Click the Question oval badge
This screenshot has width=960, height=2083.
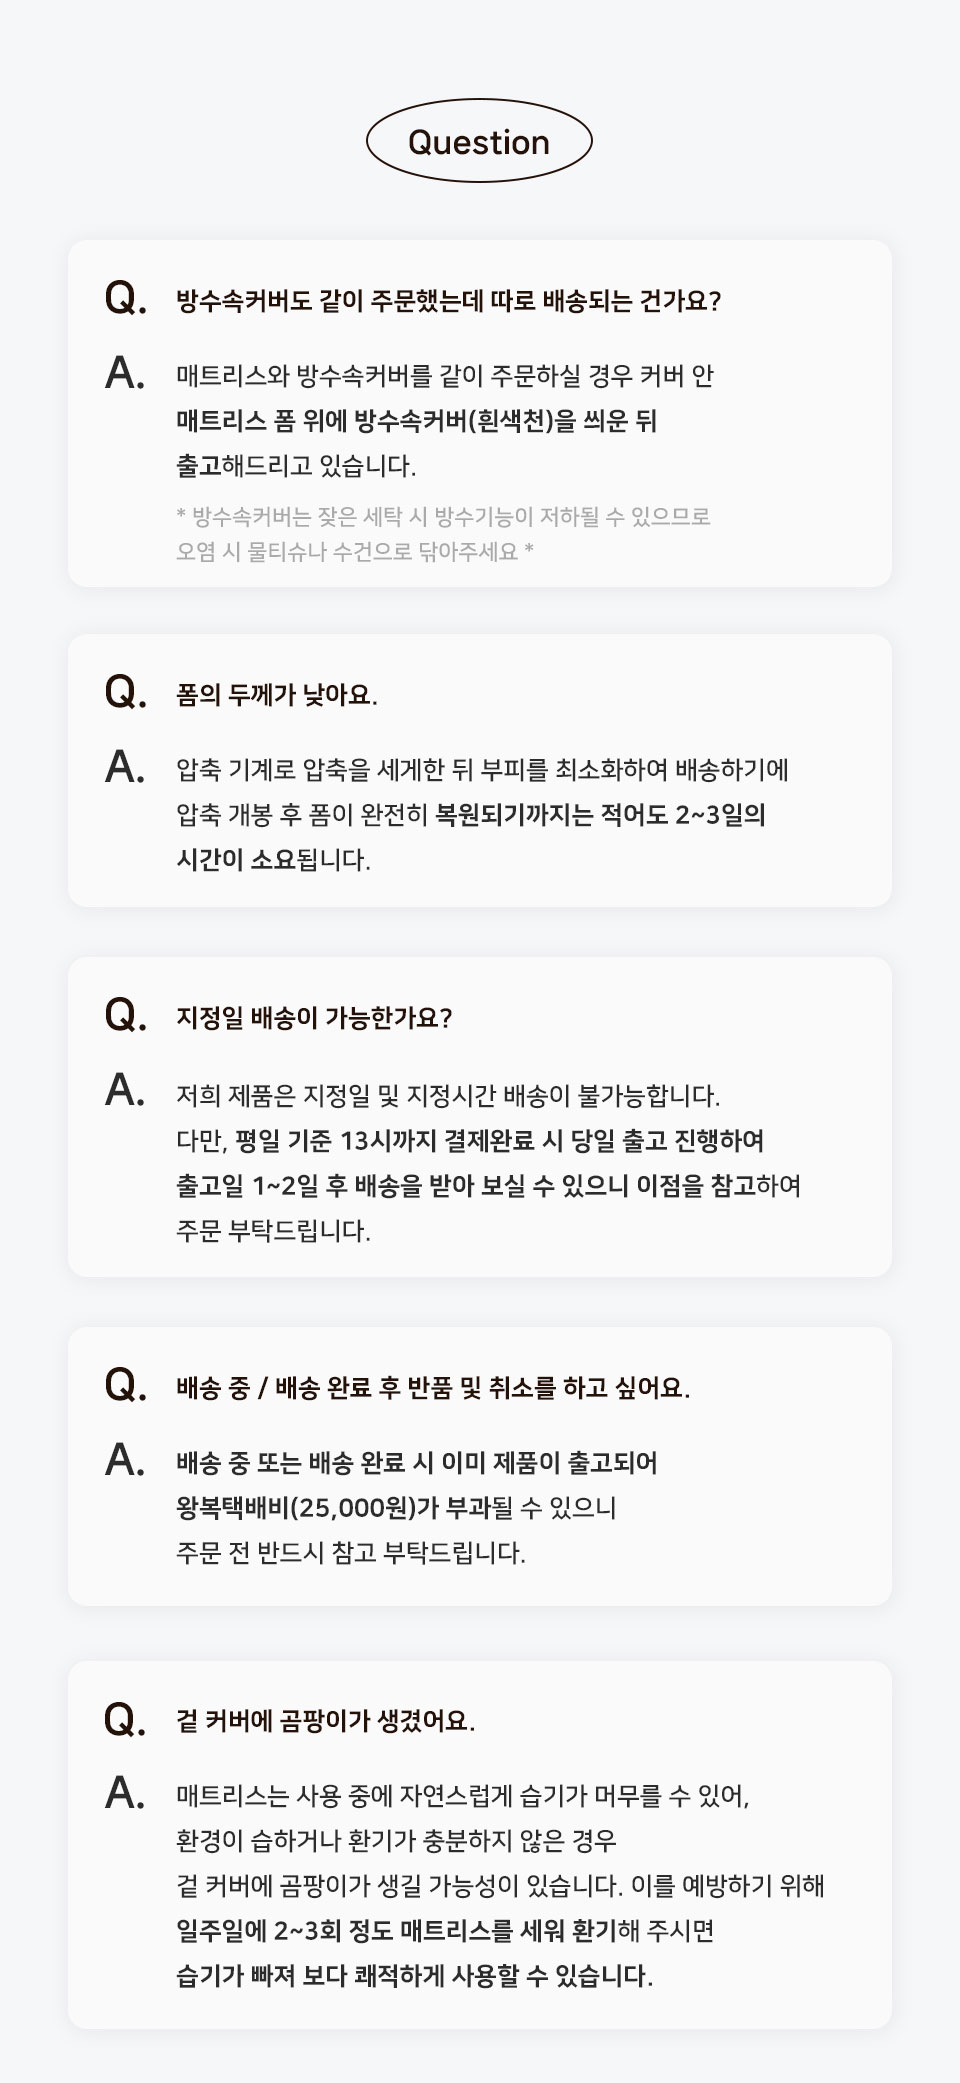coord(479,142)
